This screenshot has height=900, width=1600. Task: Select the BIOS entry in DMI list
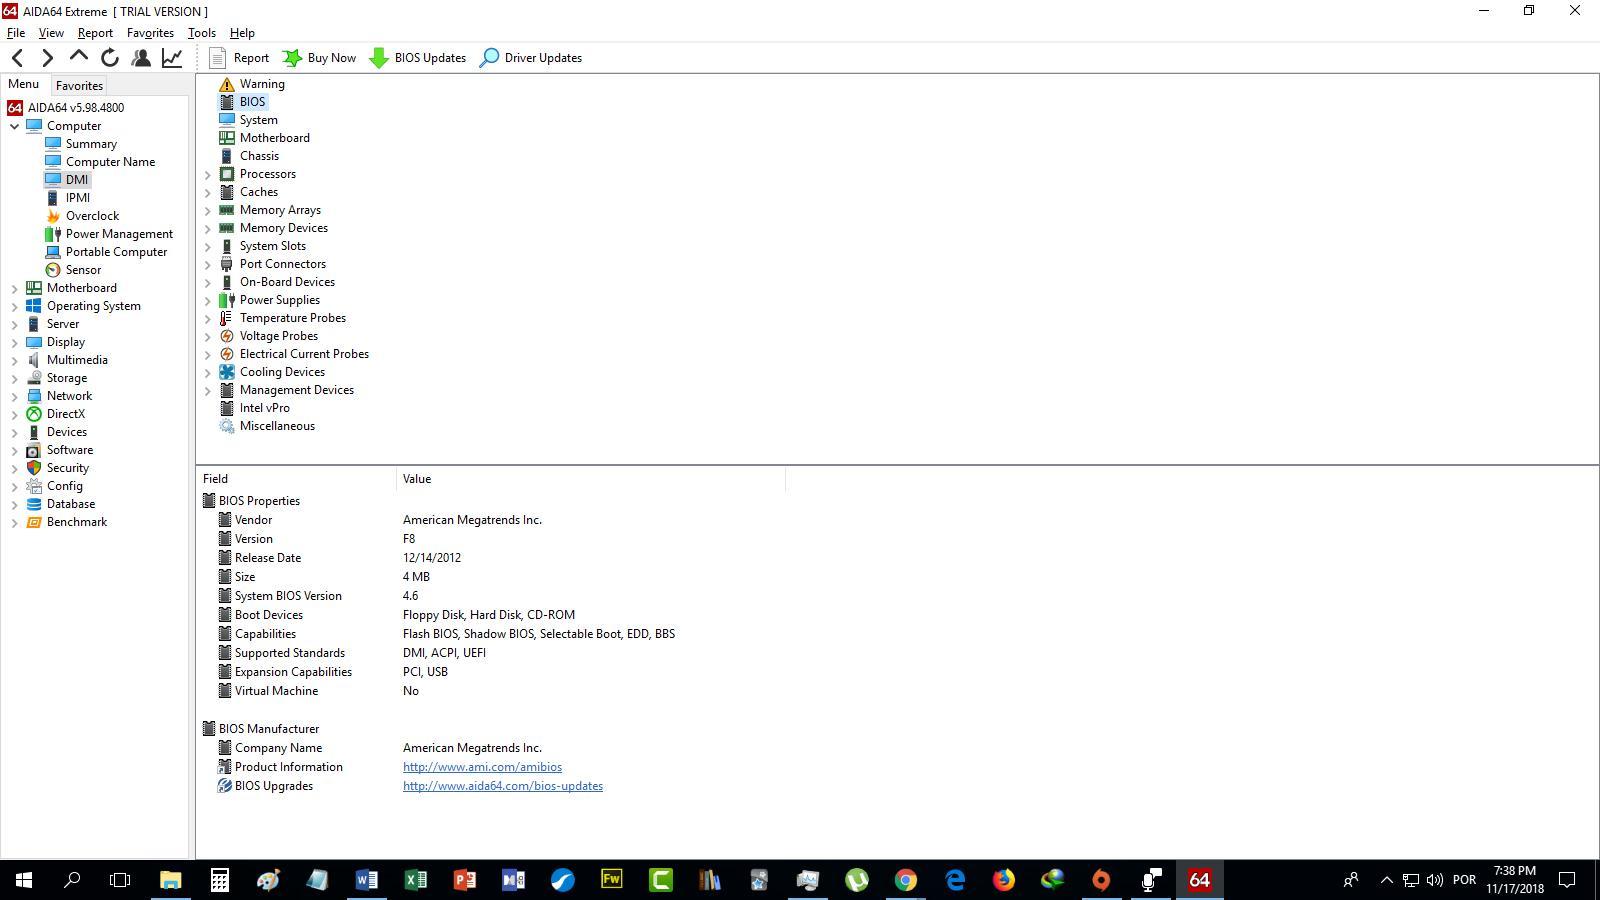click(252, 102)
